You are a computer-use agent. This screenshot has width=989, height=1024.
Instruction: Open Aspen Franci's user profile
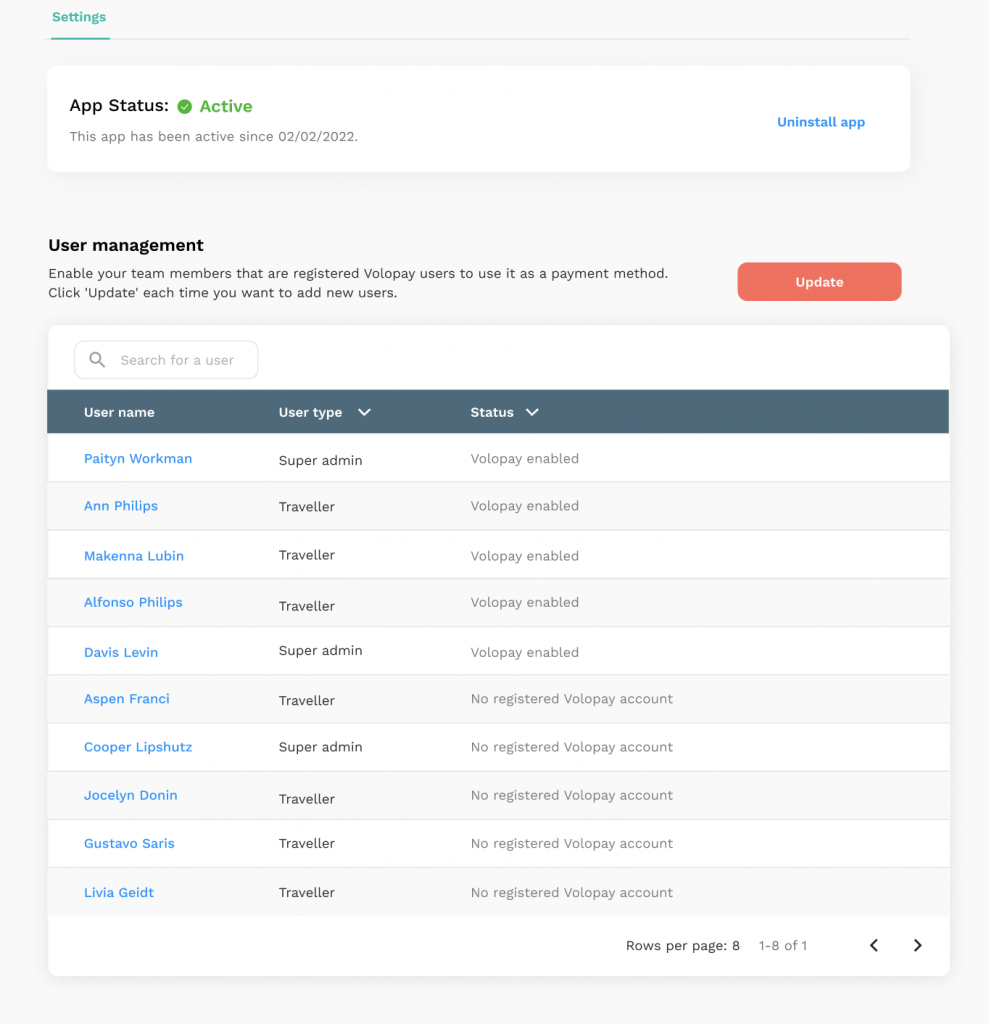[x=127, y=699]
